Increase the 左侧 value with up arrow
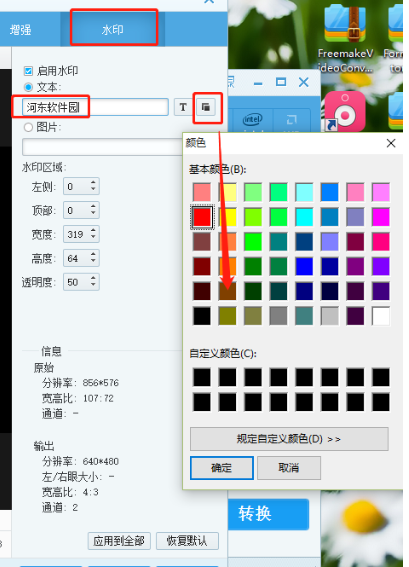 (93, 183)
